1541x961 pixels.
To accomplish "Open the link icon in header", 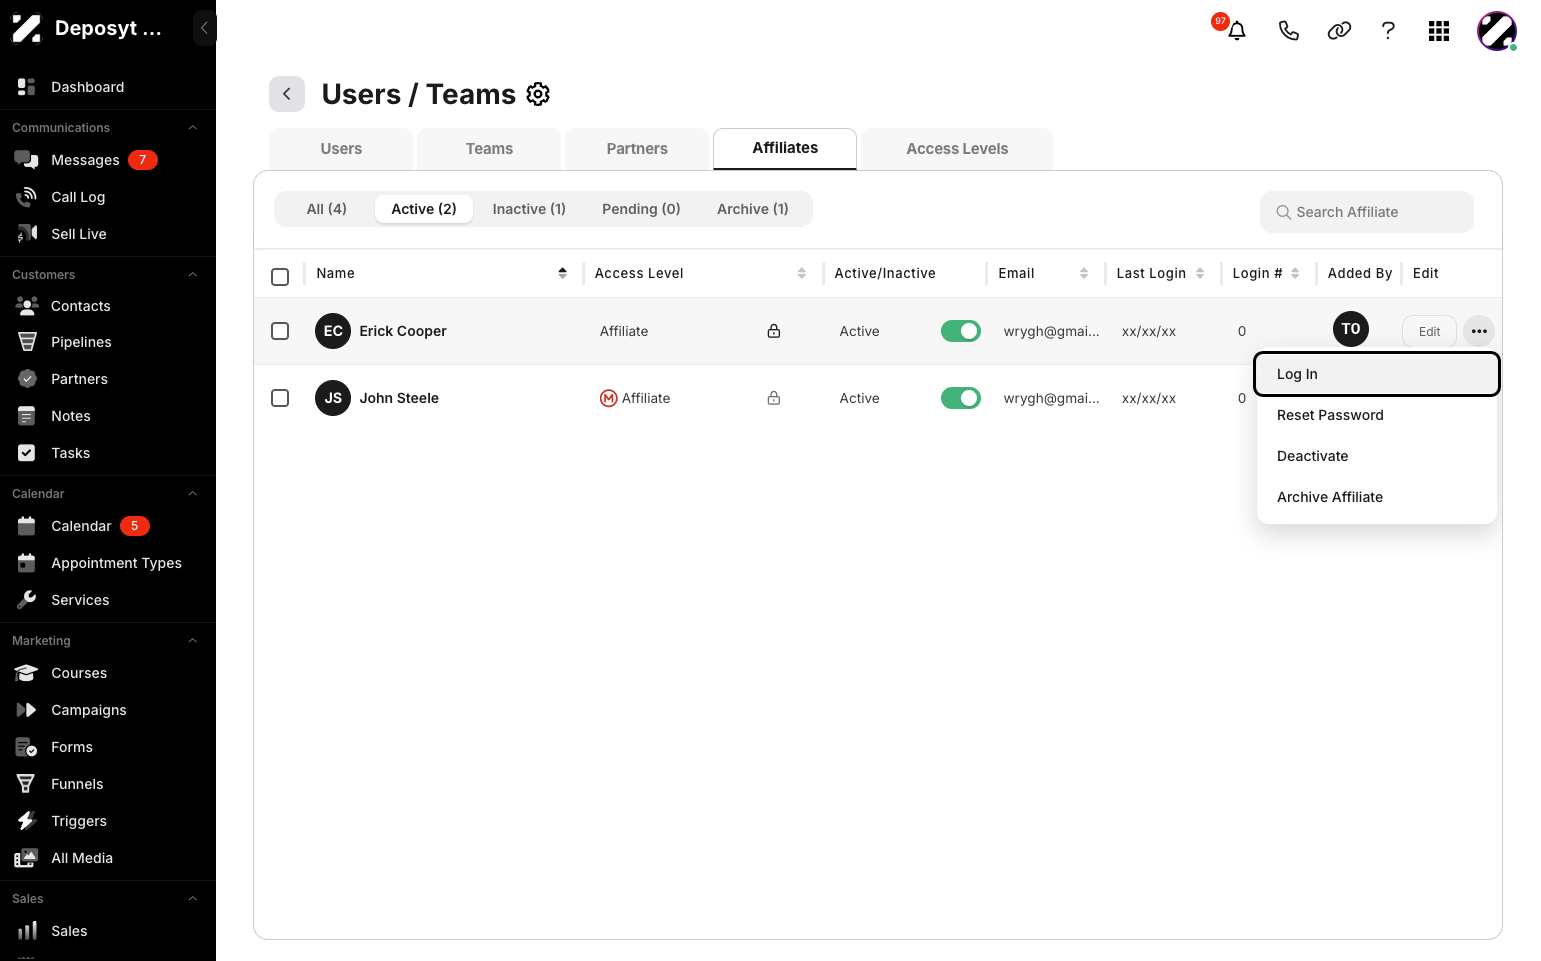I will click(x=1339, y=31).
